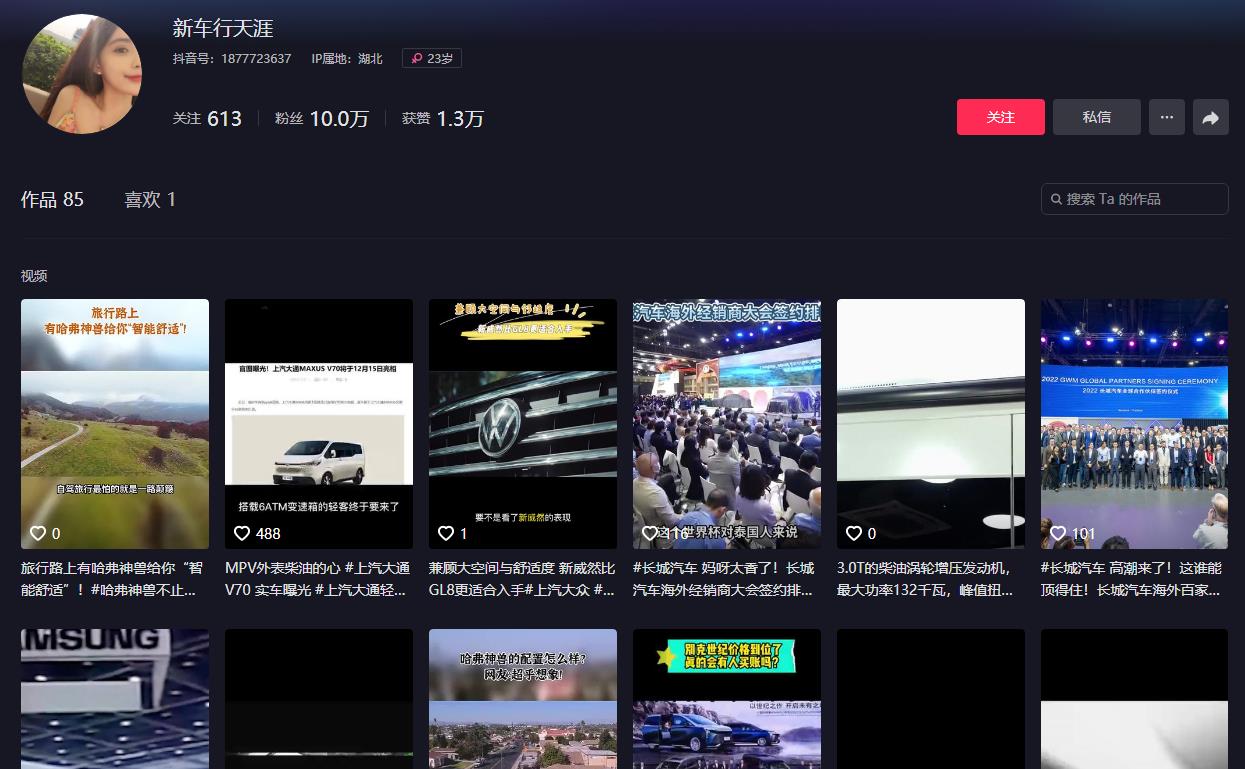Open the 上汽大通MAXUS V70 video thumbnail
1245x769 pixels.
pos(319,424)
